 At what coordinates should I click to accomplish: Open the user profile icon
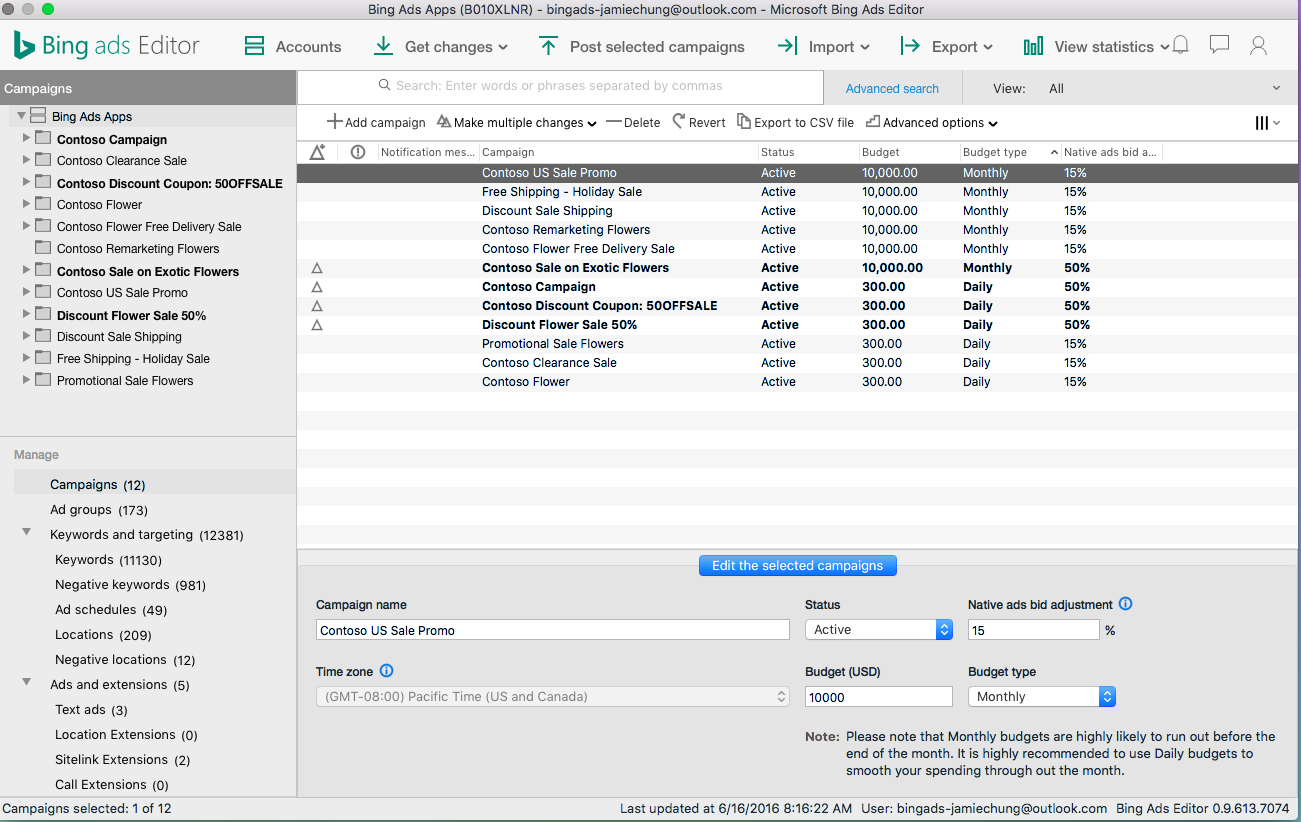click(1259, 45)
